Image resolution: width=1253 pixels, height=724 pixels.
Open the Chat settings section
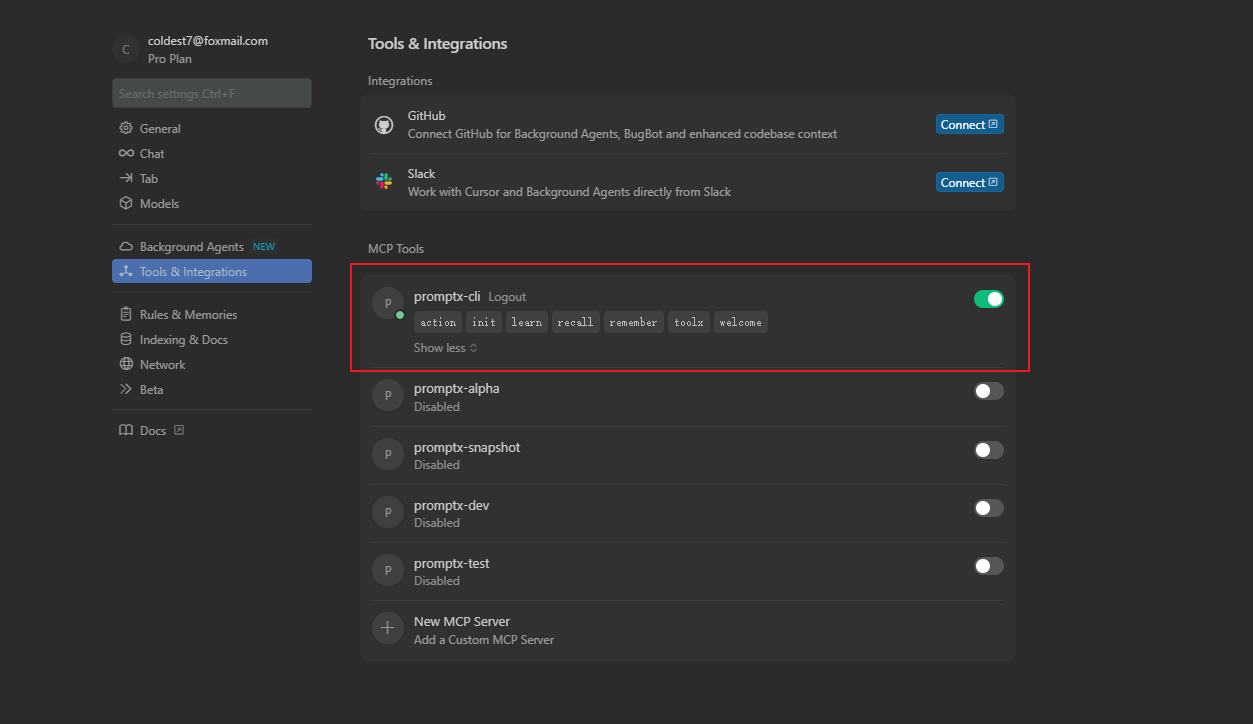click(212, 153)
